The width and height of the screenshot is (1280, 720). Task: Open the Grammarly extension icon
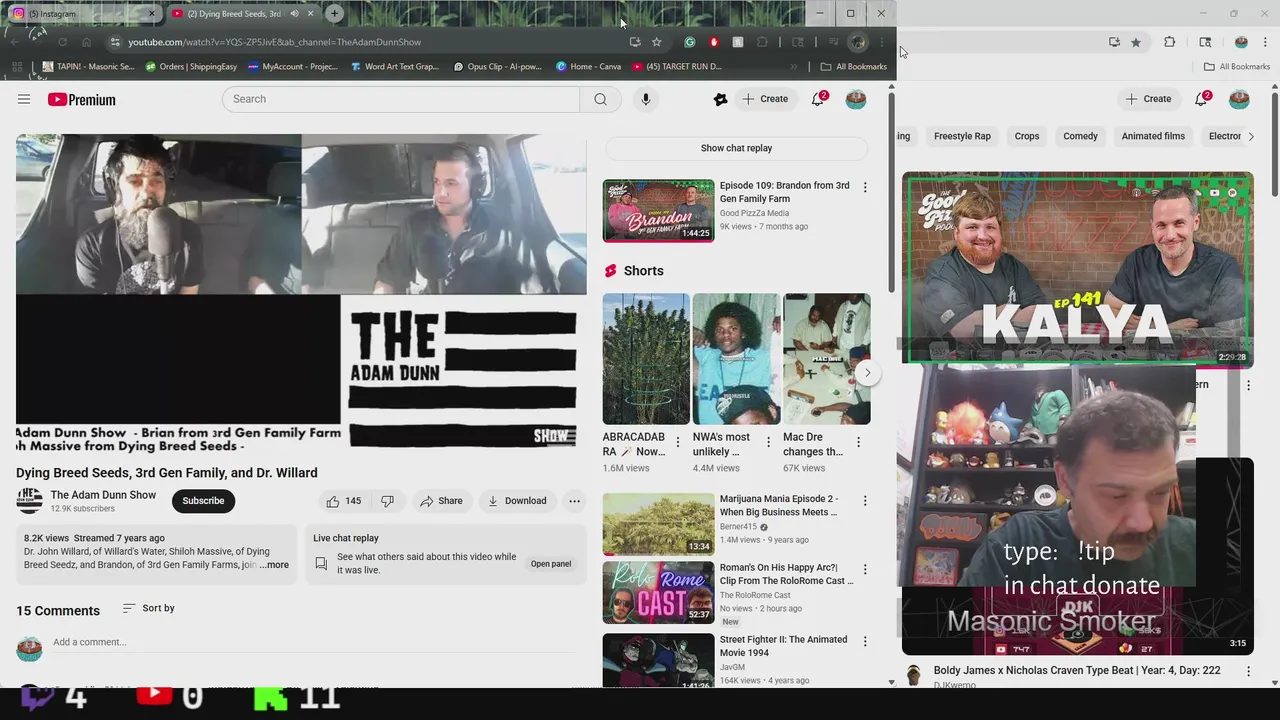pyautogui.click(x=689, y=42)
